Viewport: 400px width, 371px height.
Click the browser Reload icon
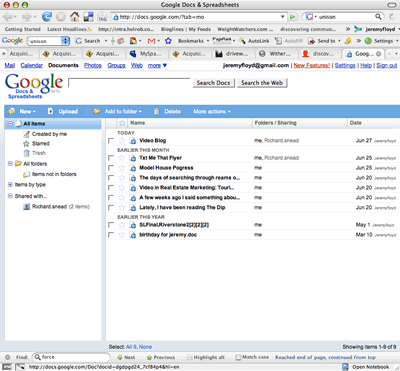tap(46, 16)
